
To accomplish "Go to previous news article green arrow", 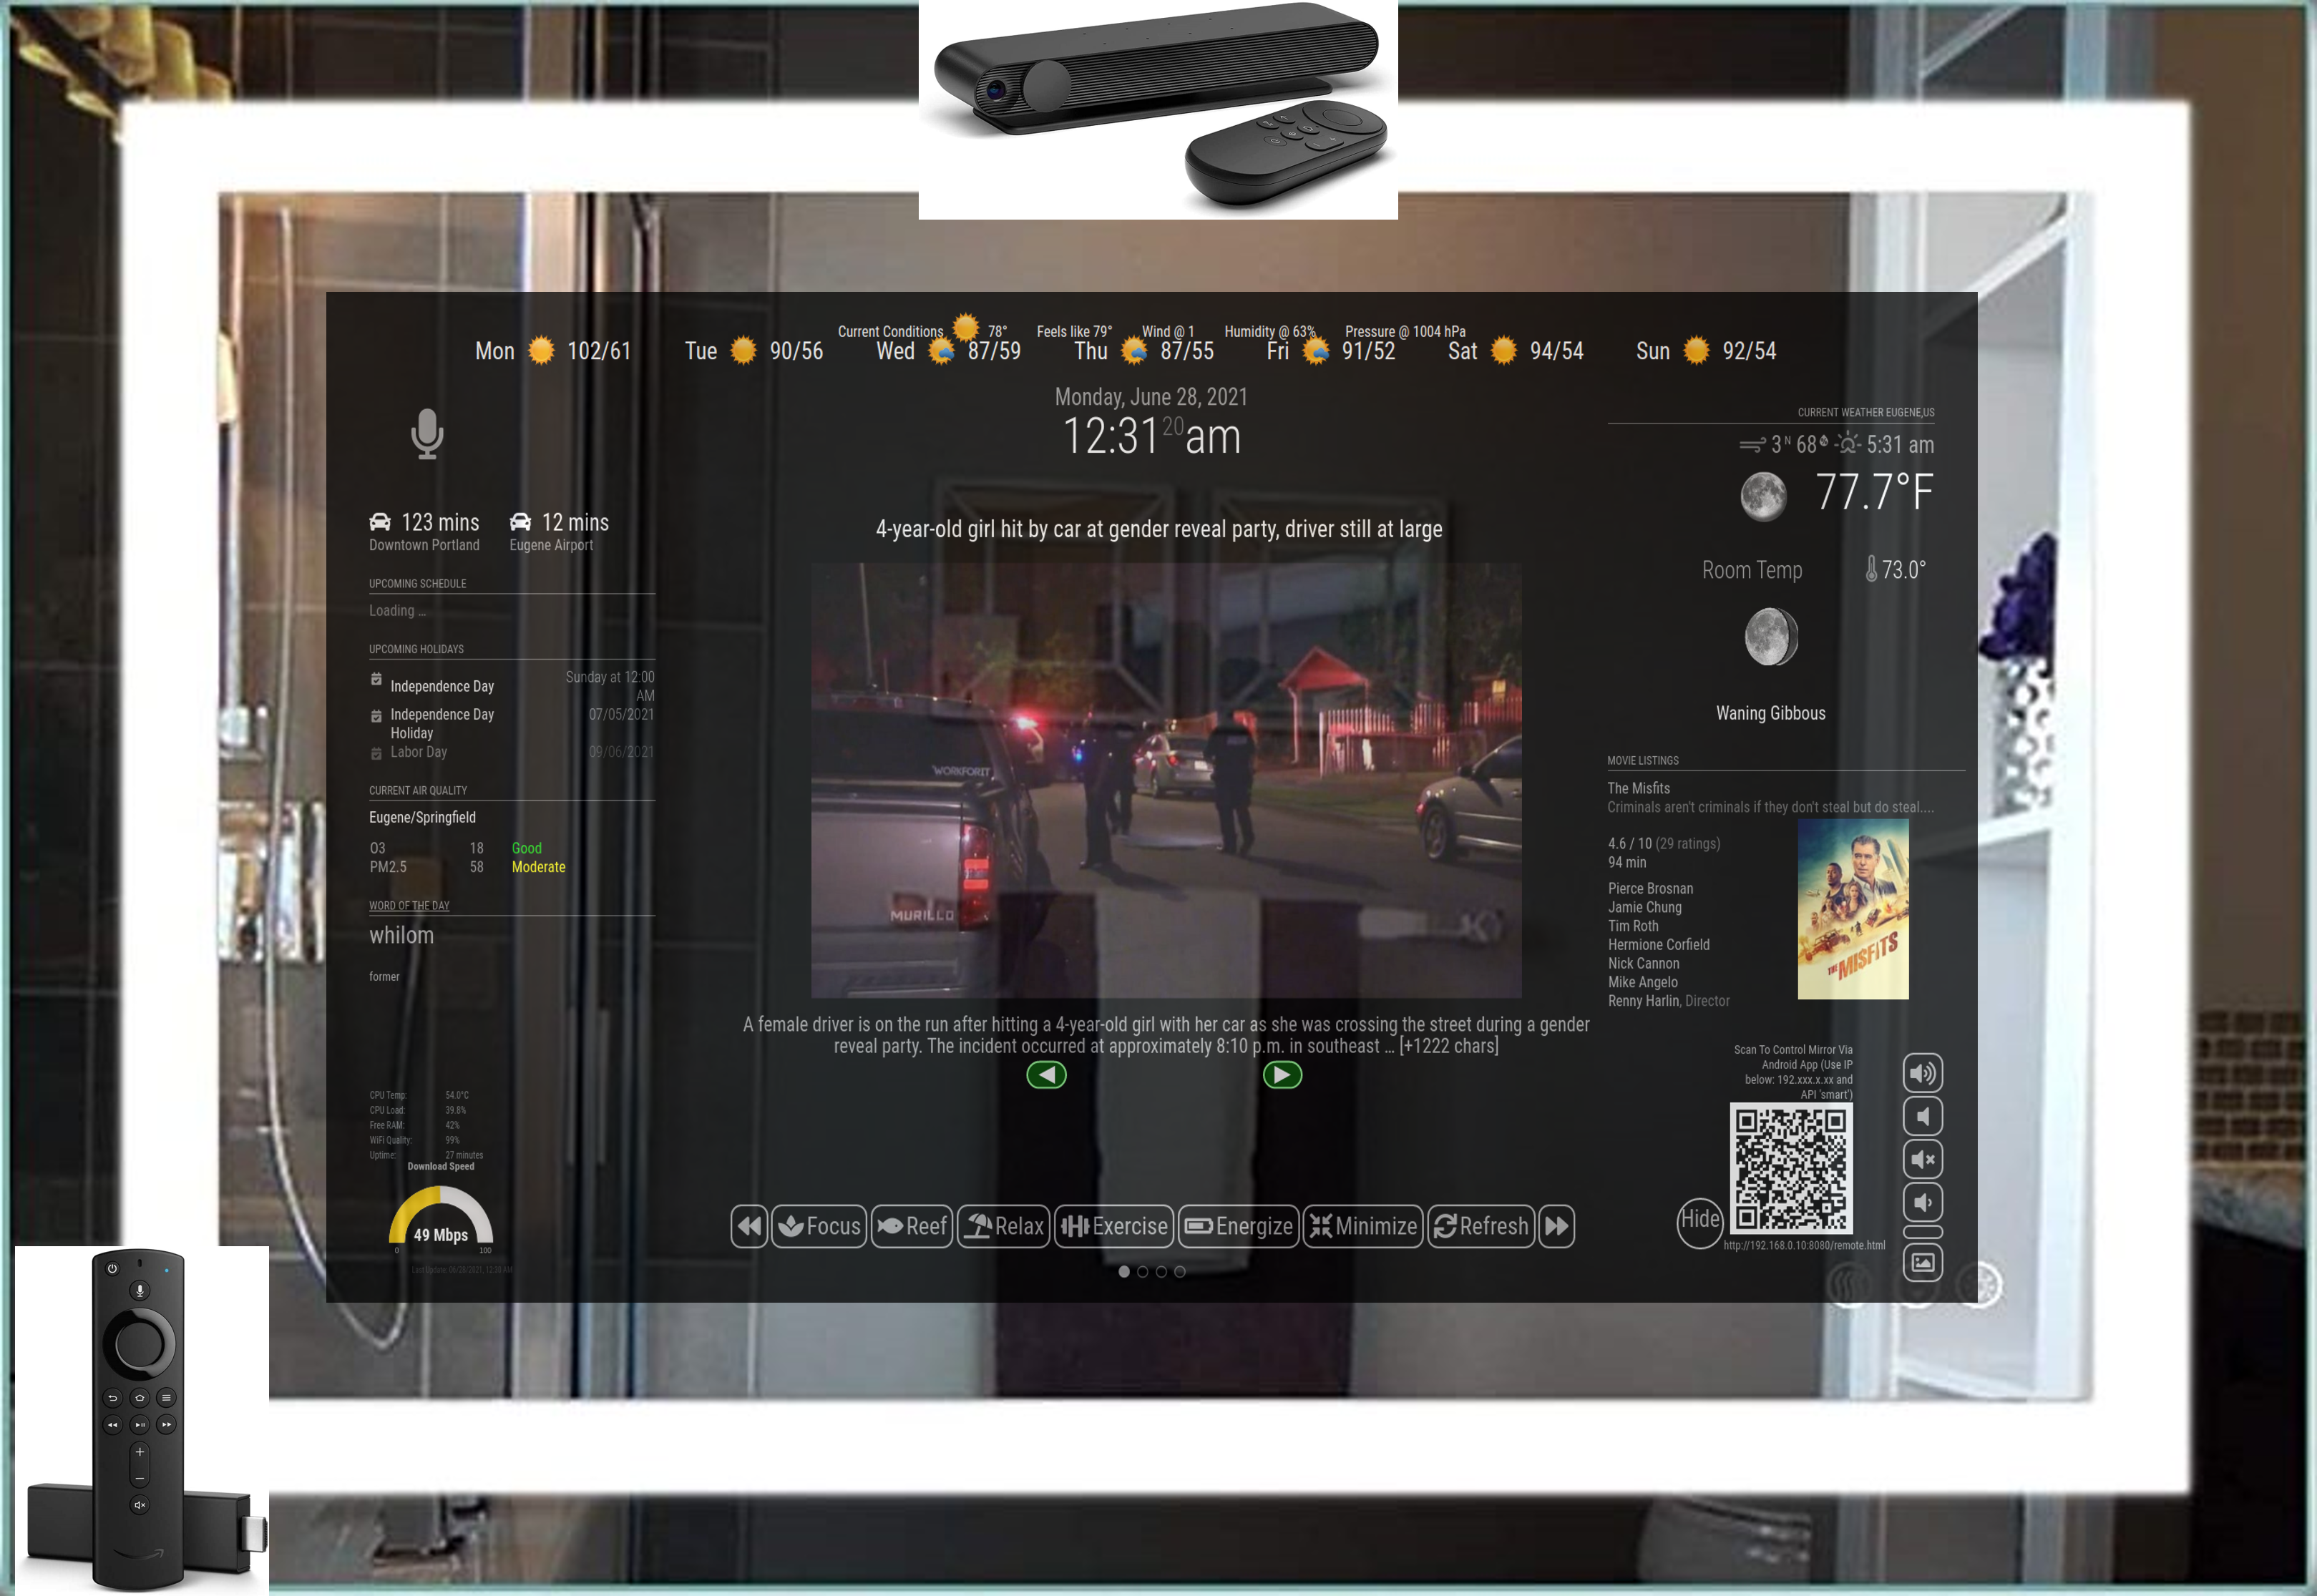I will pos(1046,1075).
